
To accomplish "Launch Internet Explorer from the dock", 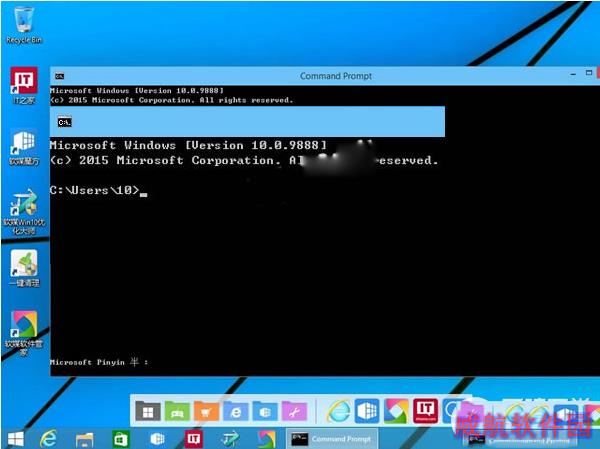I will coord(338,411).
